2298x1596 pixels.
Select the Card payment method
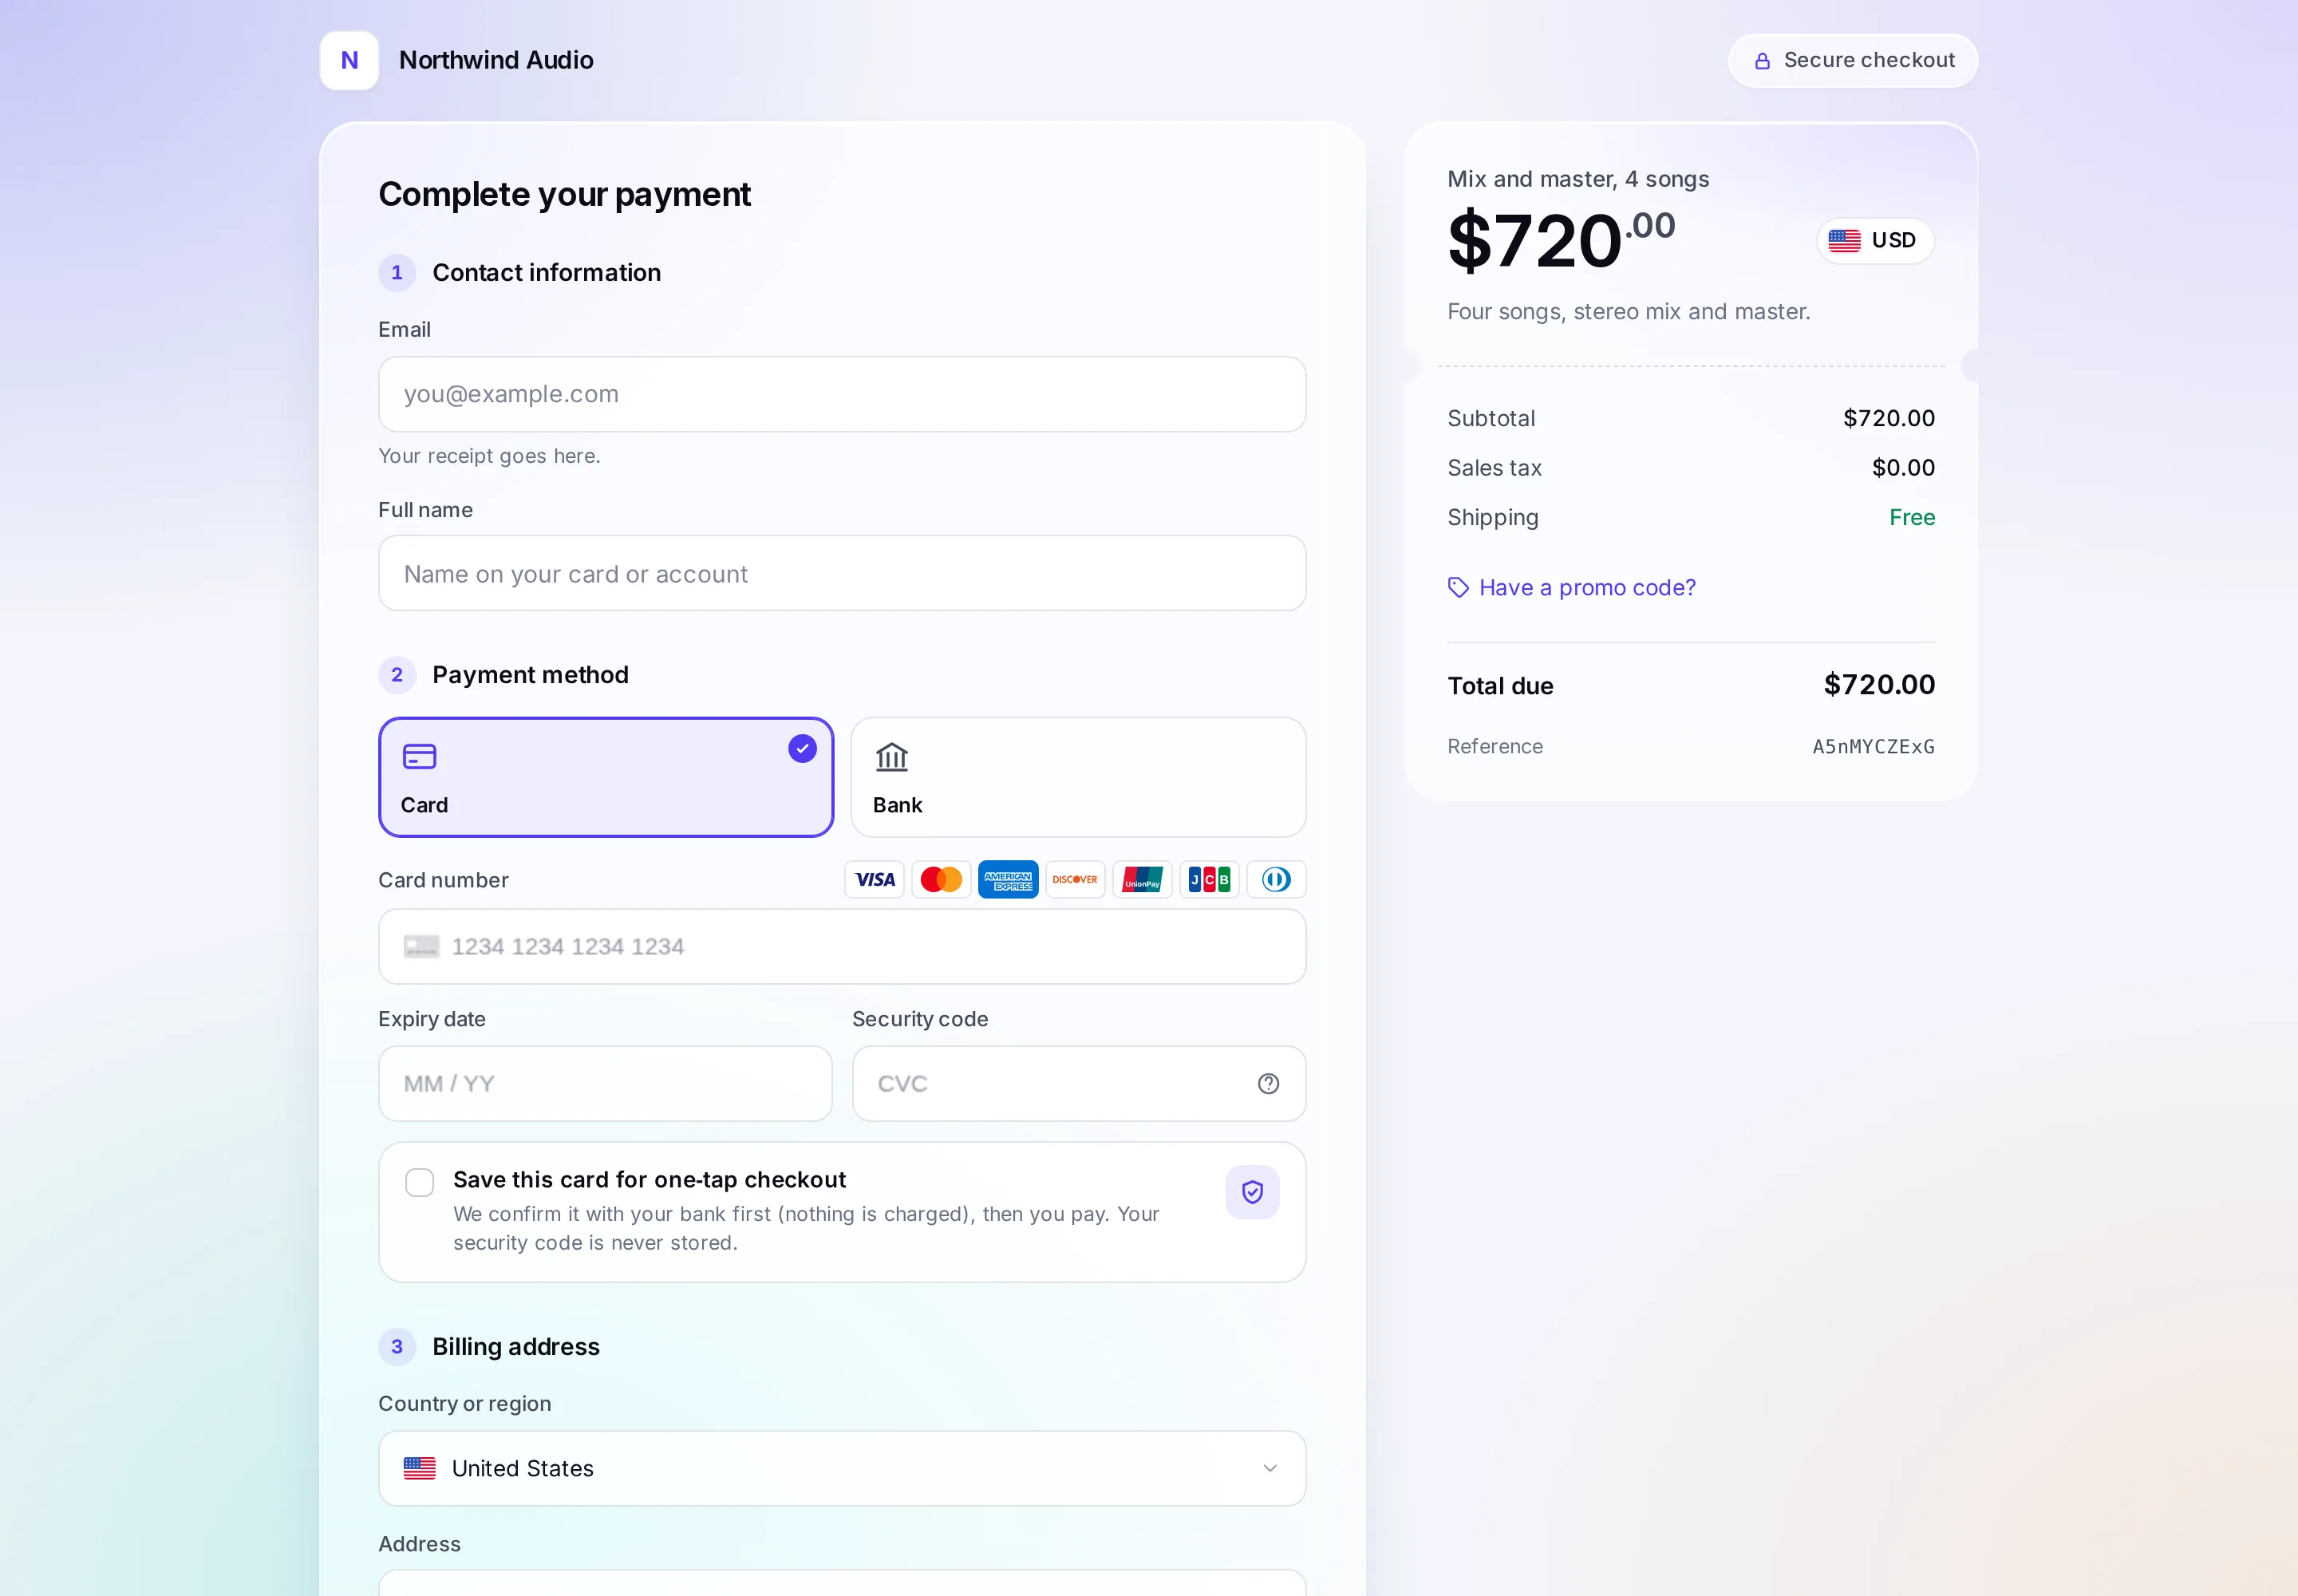tap(606, 778)
